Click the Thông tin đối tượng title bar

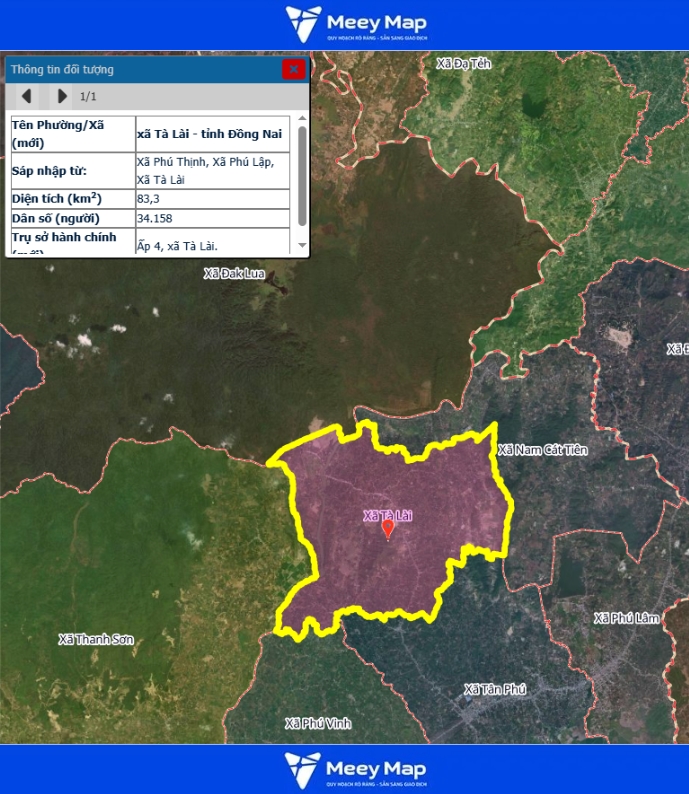click(x=140, y=69)
